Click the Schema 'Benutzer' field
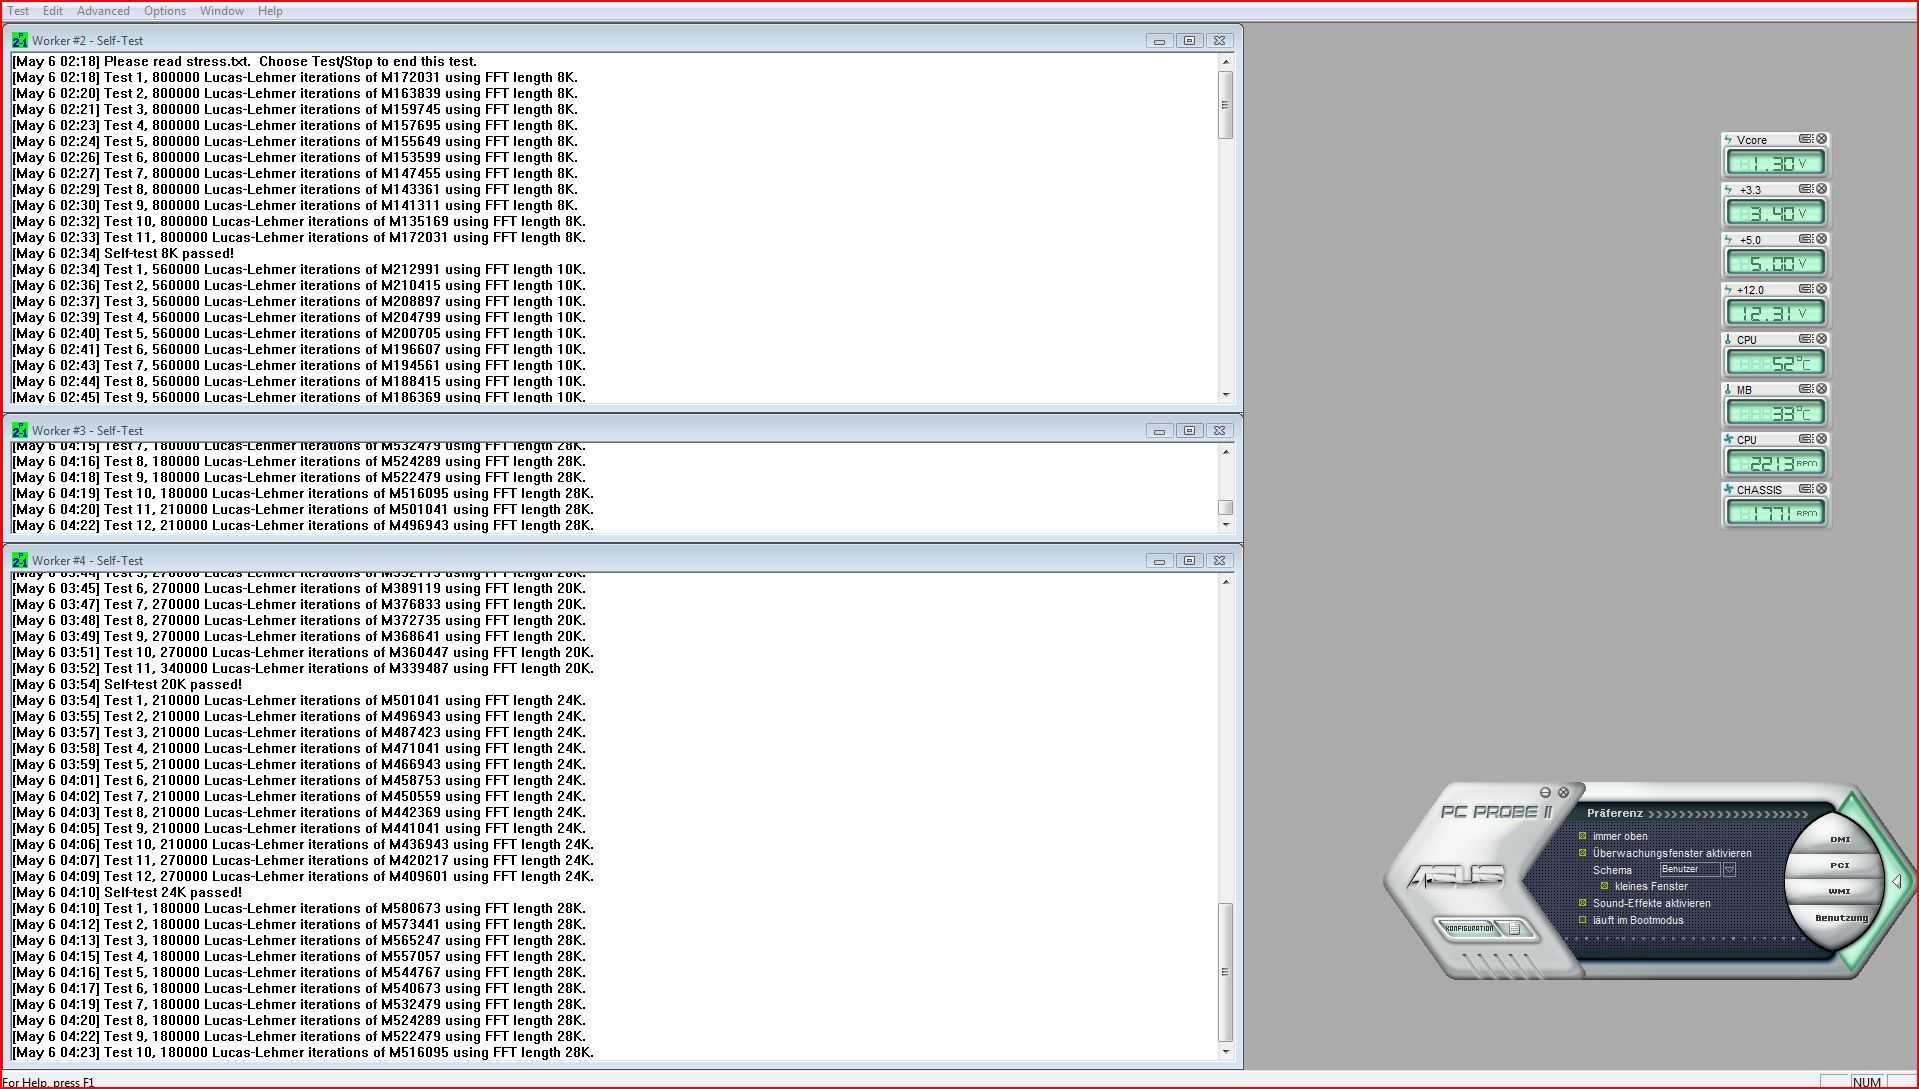Screen dimensions: 1919x1089 pyautogui.click(x=1690, y=870)
